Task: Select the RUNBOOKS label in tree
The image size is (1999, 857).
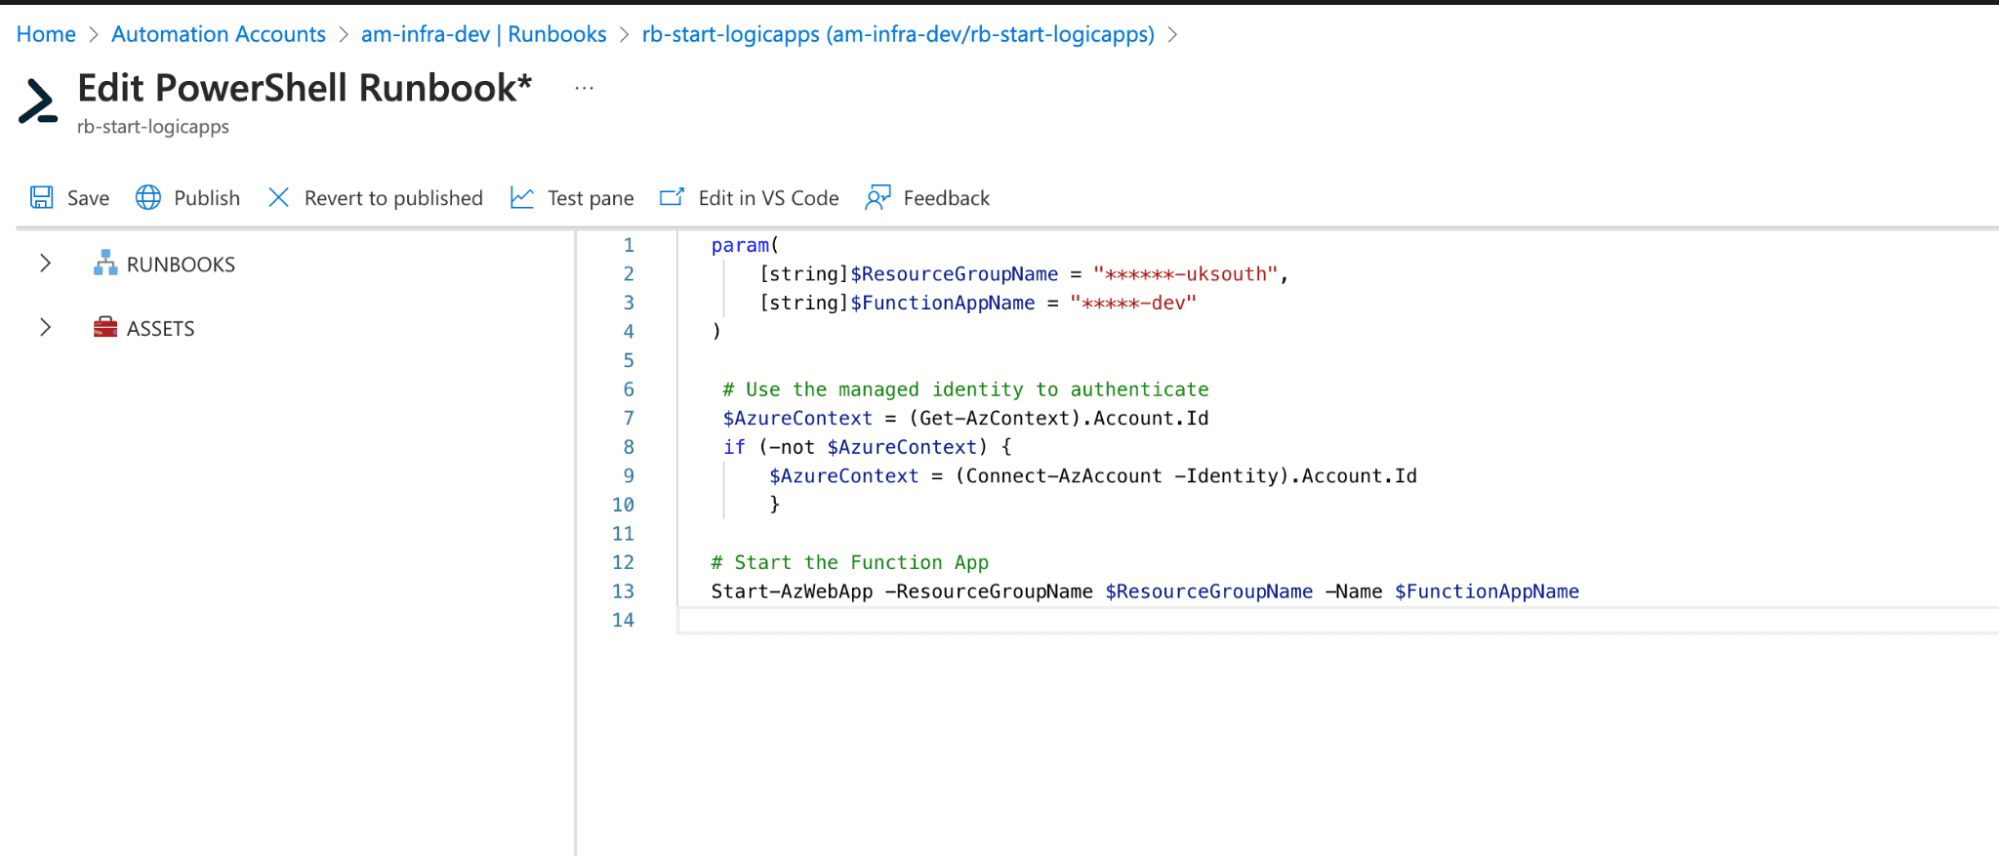Action: (x=181, y=264)
